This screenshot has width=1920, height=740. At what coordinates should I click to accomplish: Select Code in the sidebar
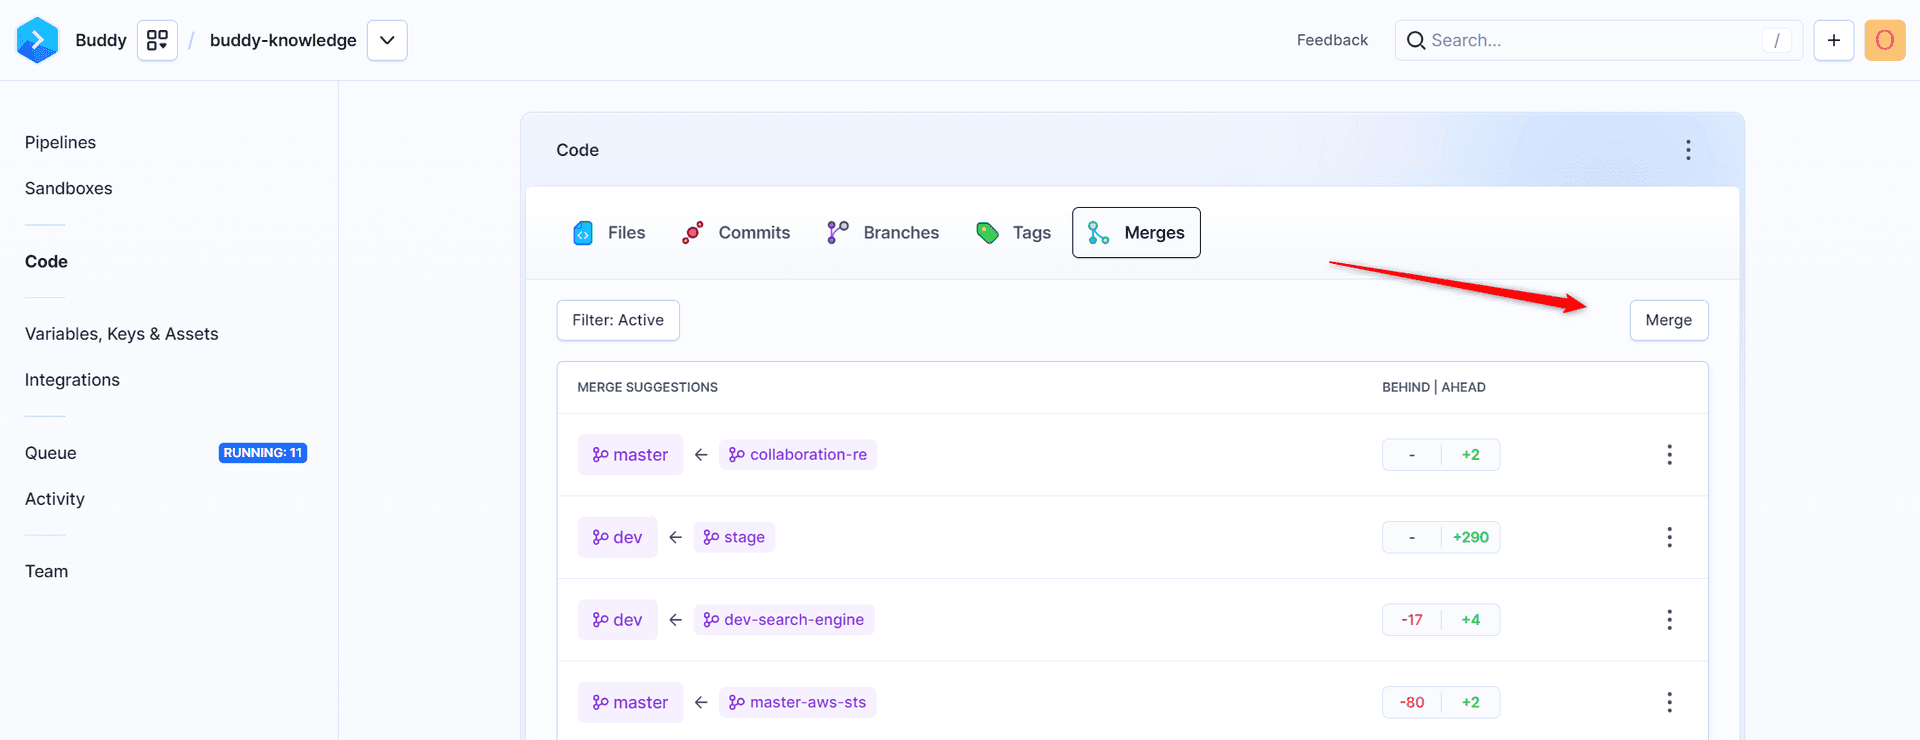tap(46, 261)
